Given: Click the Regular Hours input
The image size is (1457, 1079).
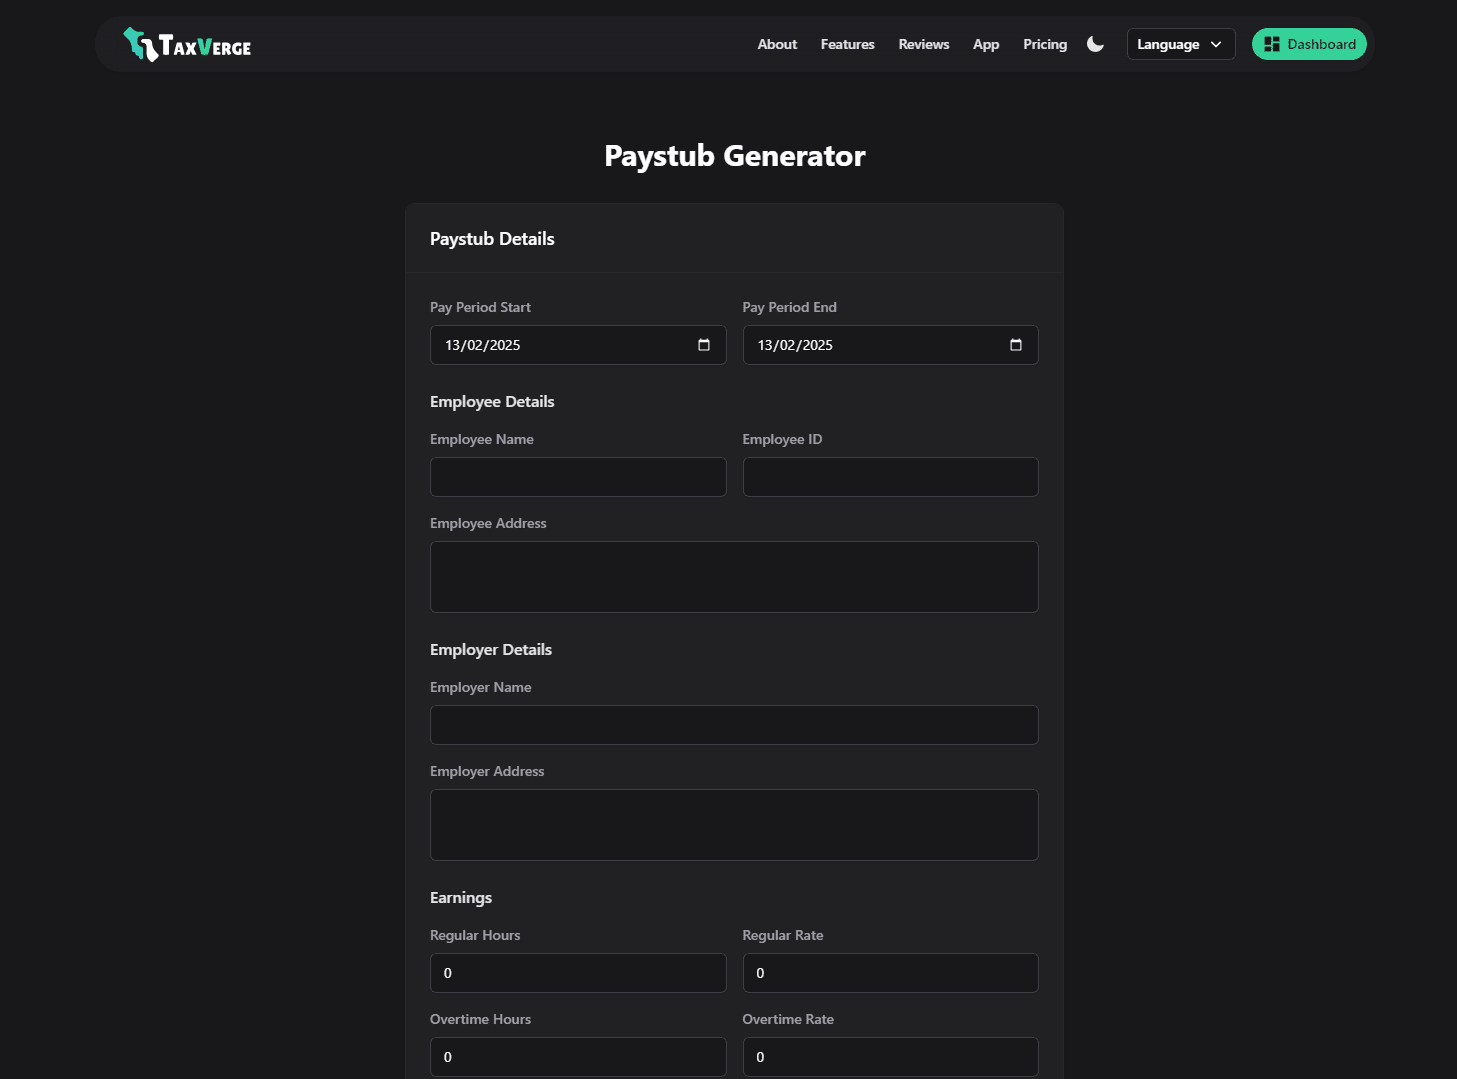Looking at the screenshot, I should (x=577, y=972).
